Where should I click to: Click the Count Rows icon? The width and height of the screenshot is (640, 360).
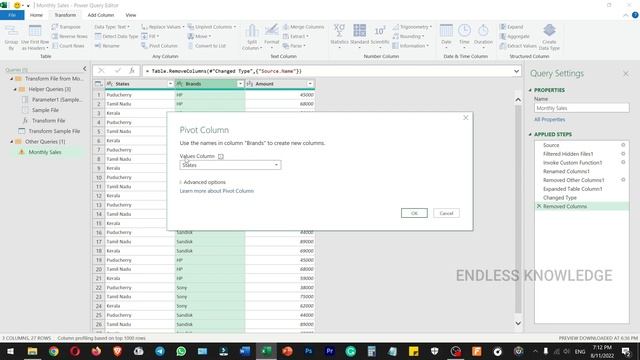pos(55,46)
